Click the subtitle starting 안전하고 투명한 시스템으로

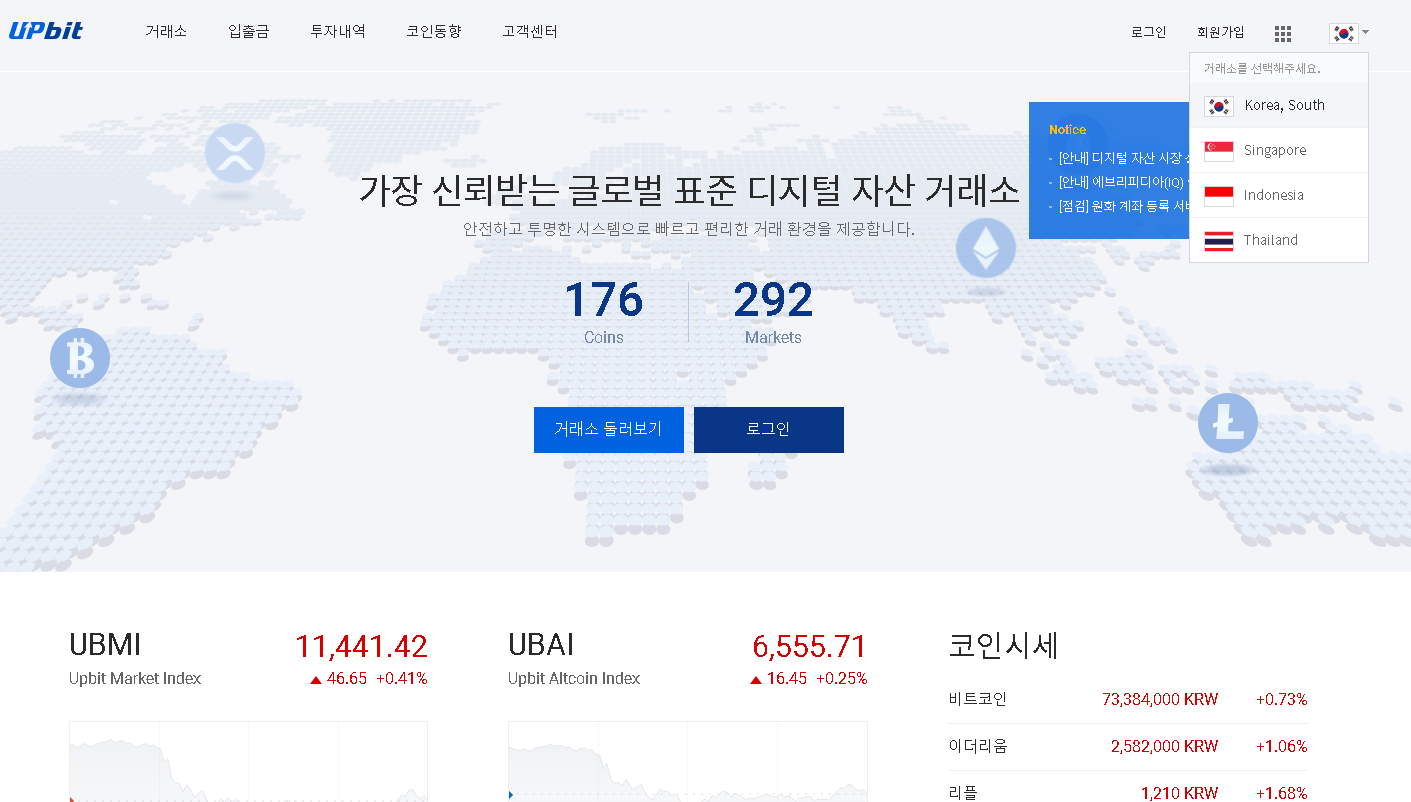(x=689, y=229)
